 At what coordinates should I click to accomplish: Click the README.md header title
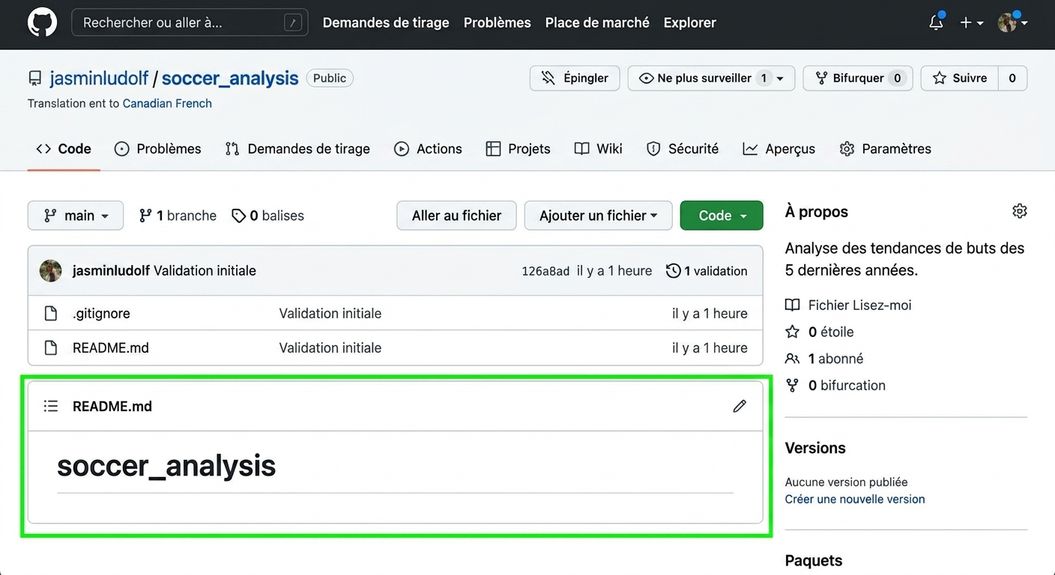pyautogui.click(x=112, y=406)
